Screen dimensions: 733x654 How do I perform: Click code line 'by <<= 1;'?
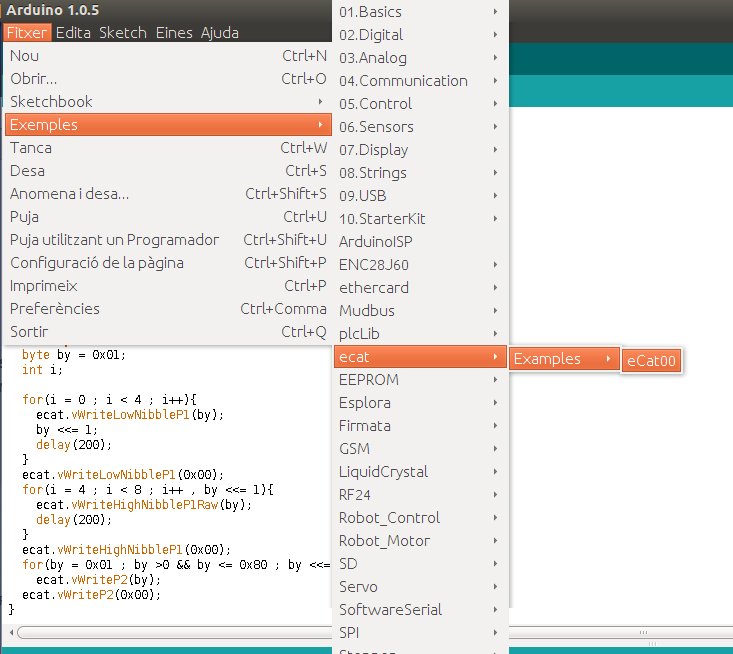click(67, 430)
